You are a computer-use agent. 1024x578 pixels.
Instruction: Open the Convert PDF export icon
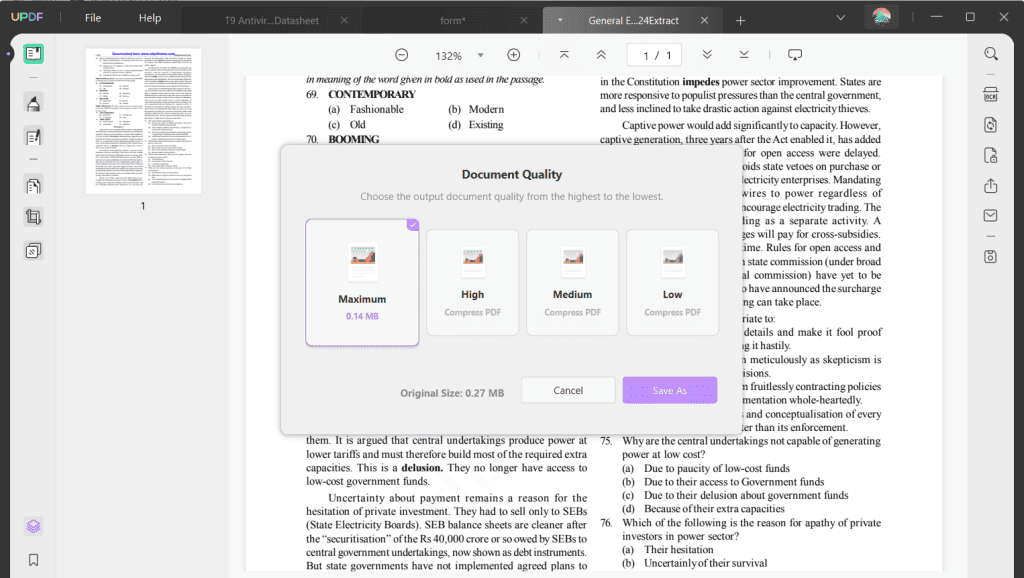pos(991,125)
